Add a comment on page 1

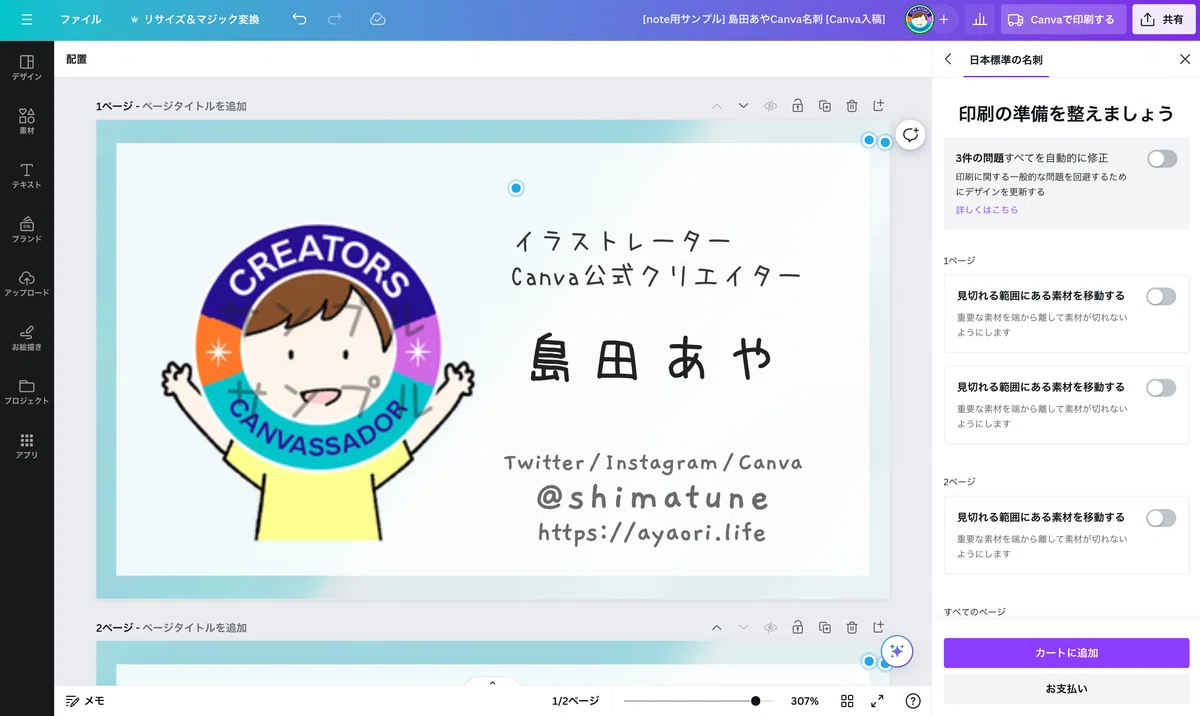point(910,135)
